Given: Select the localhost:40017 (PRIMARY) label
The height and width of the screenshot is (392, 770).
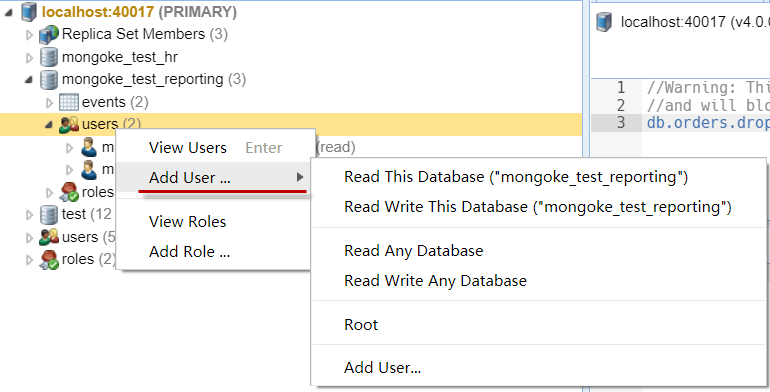Looking at the screenshot, I should tap(139, 12).
